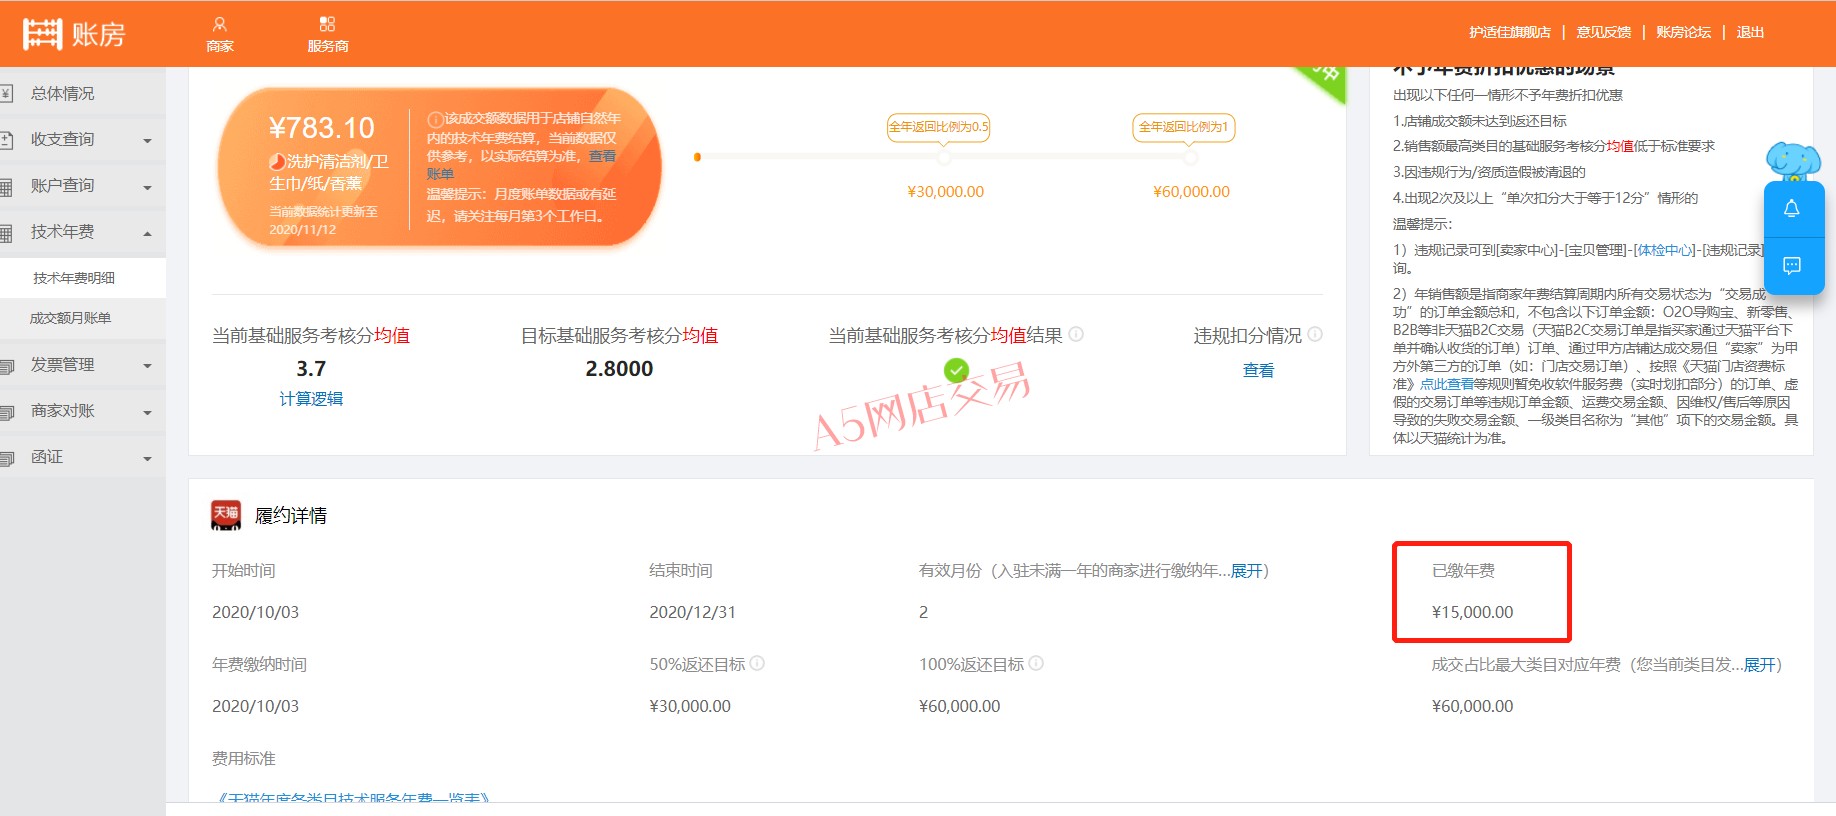Click the green check result icon

[957, 371]
